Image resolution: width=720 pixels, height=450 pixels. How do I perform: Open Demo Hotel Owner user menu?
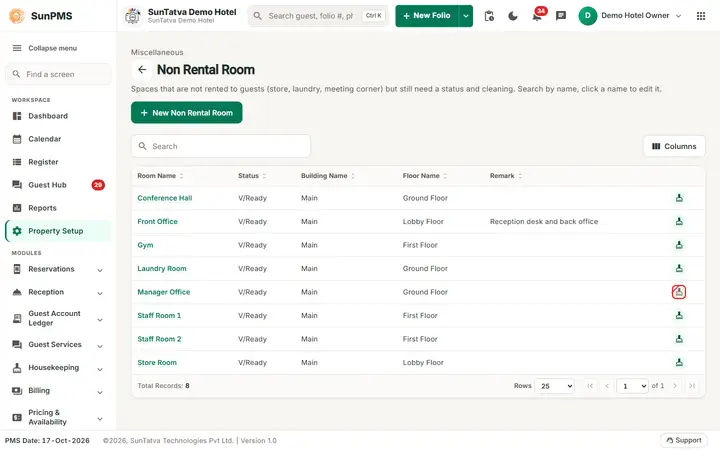(x=630, y=16)
